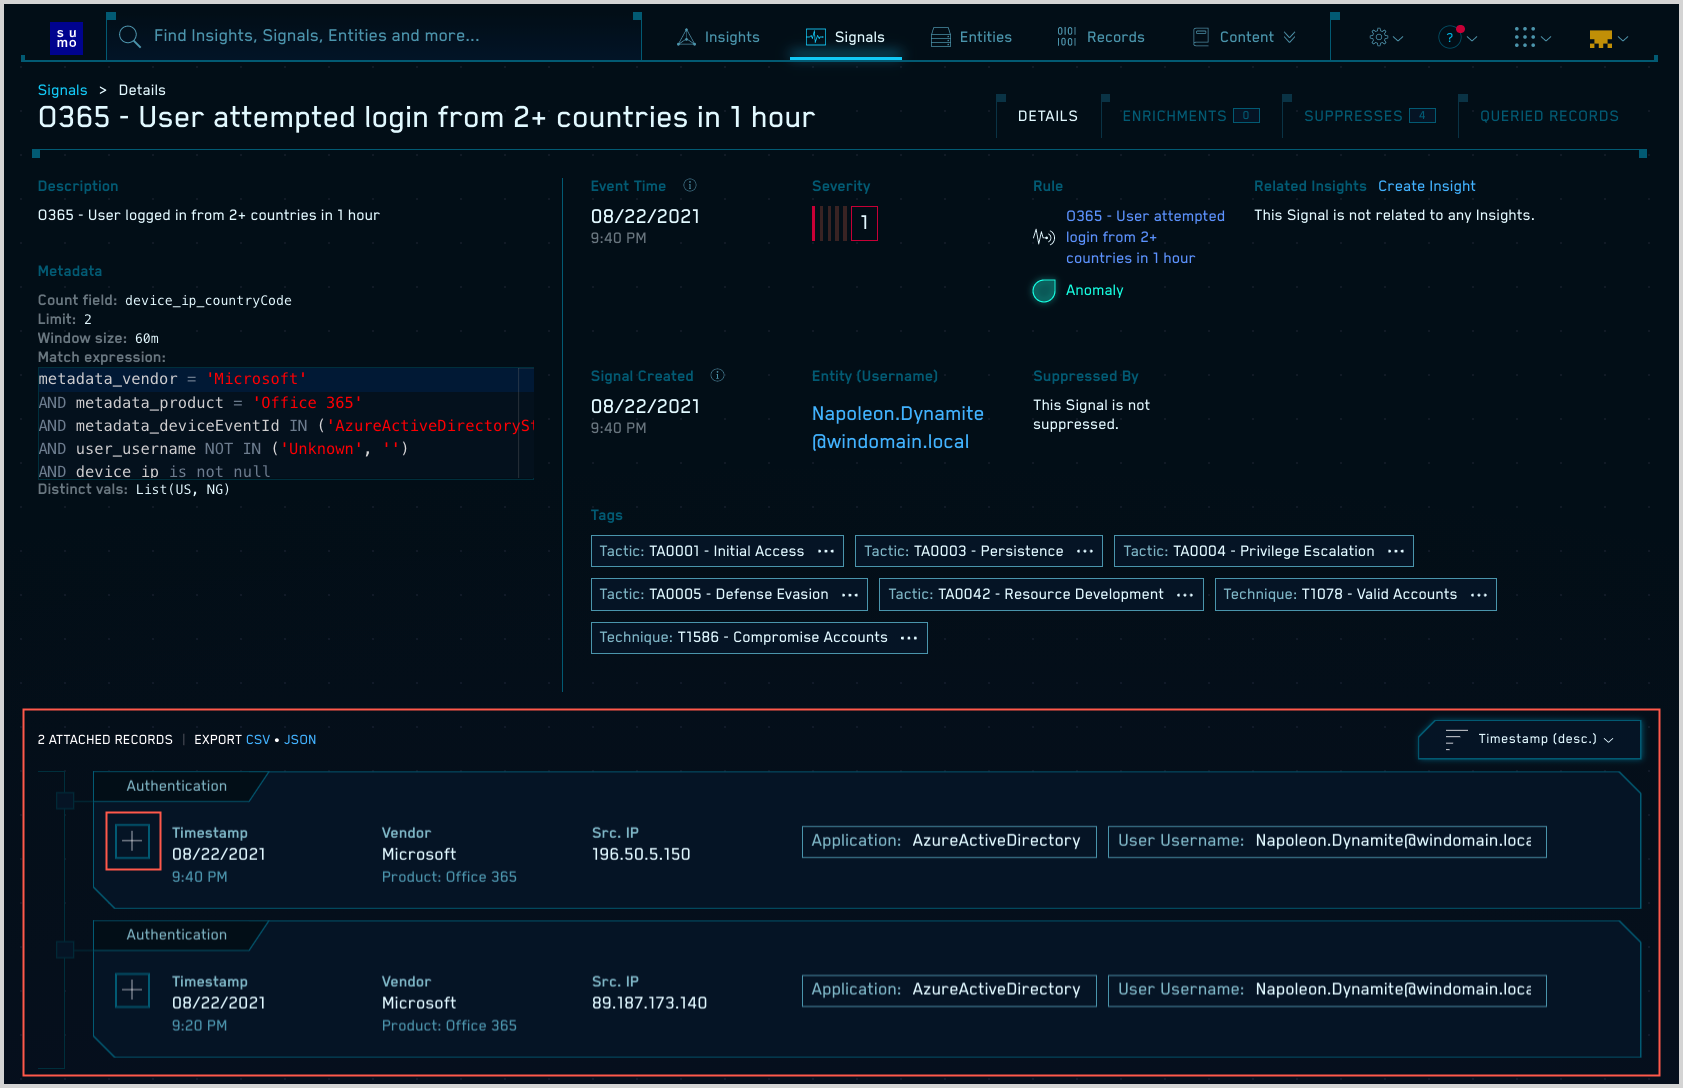Export attached records as CSV
Image resolution: width=1683 pixels, height=1088 pixels.
click(257, 740)
